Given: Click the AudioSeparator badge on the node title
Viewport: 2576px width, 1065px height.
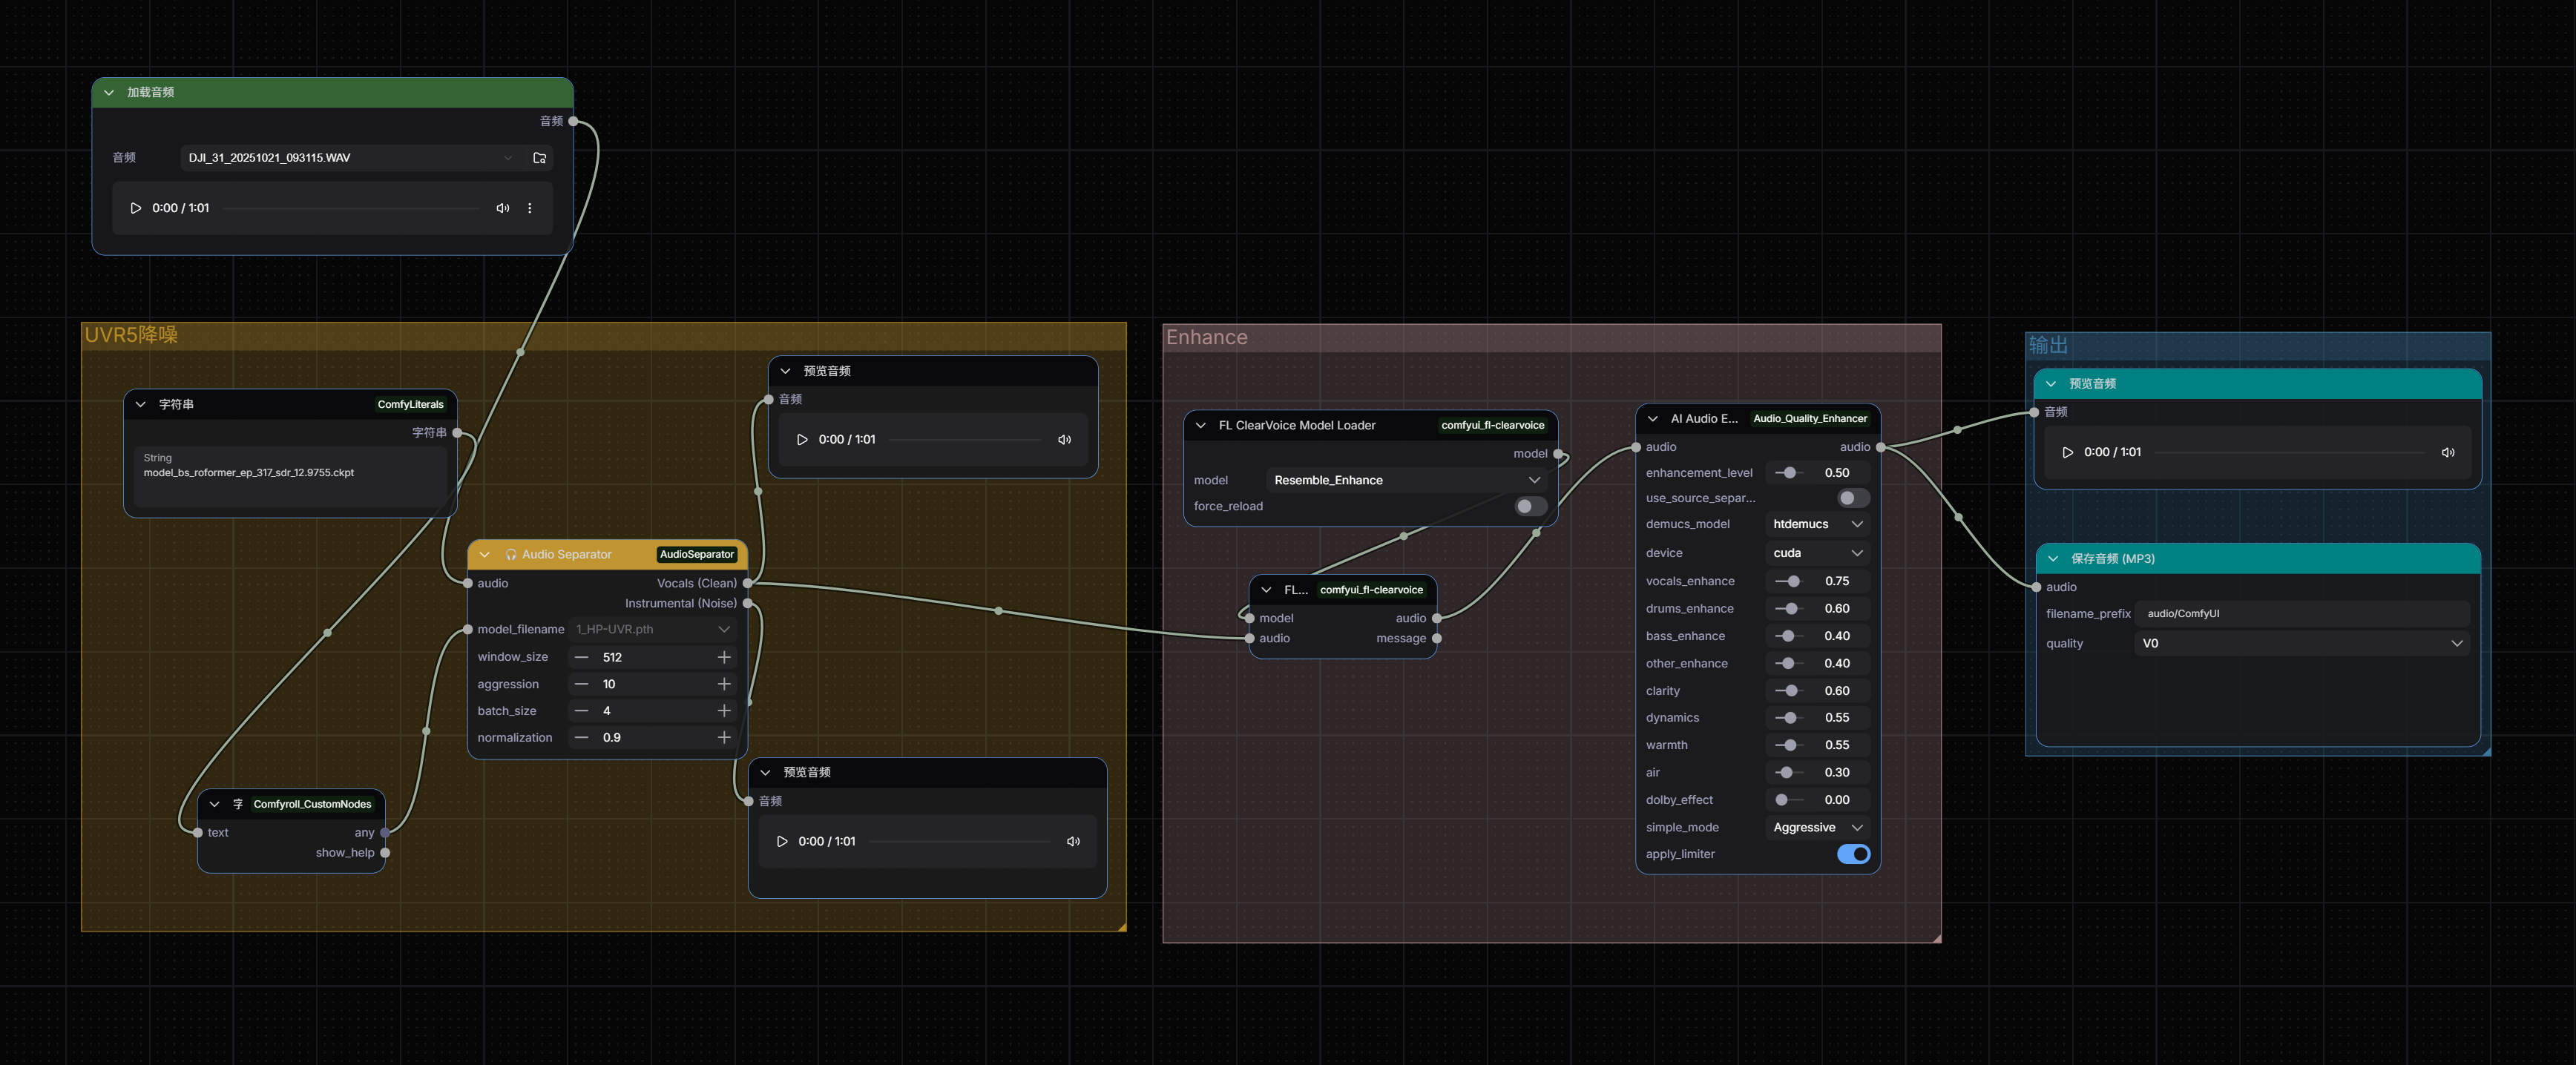Looking at the screenshot, I should coord(696,554).
